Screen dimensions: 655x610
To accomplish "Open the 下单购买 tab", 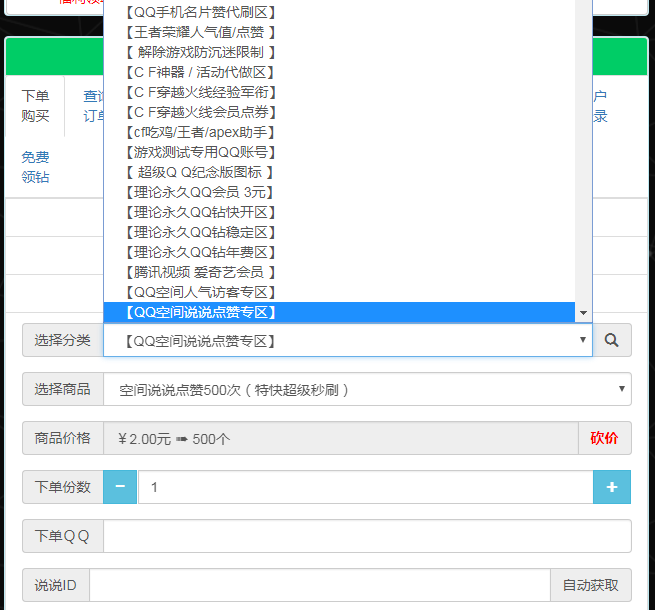I will tap(35, 106).
